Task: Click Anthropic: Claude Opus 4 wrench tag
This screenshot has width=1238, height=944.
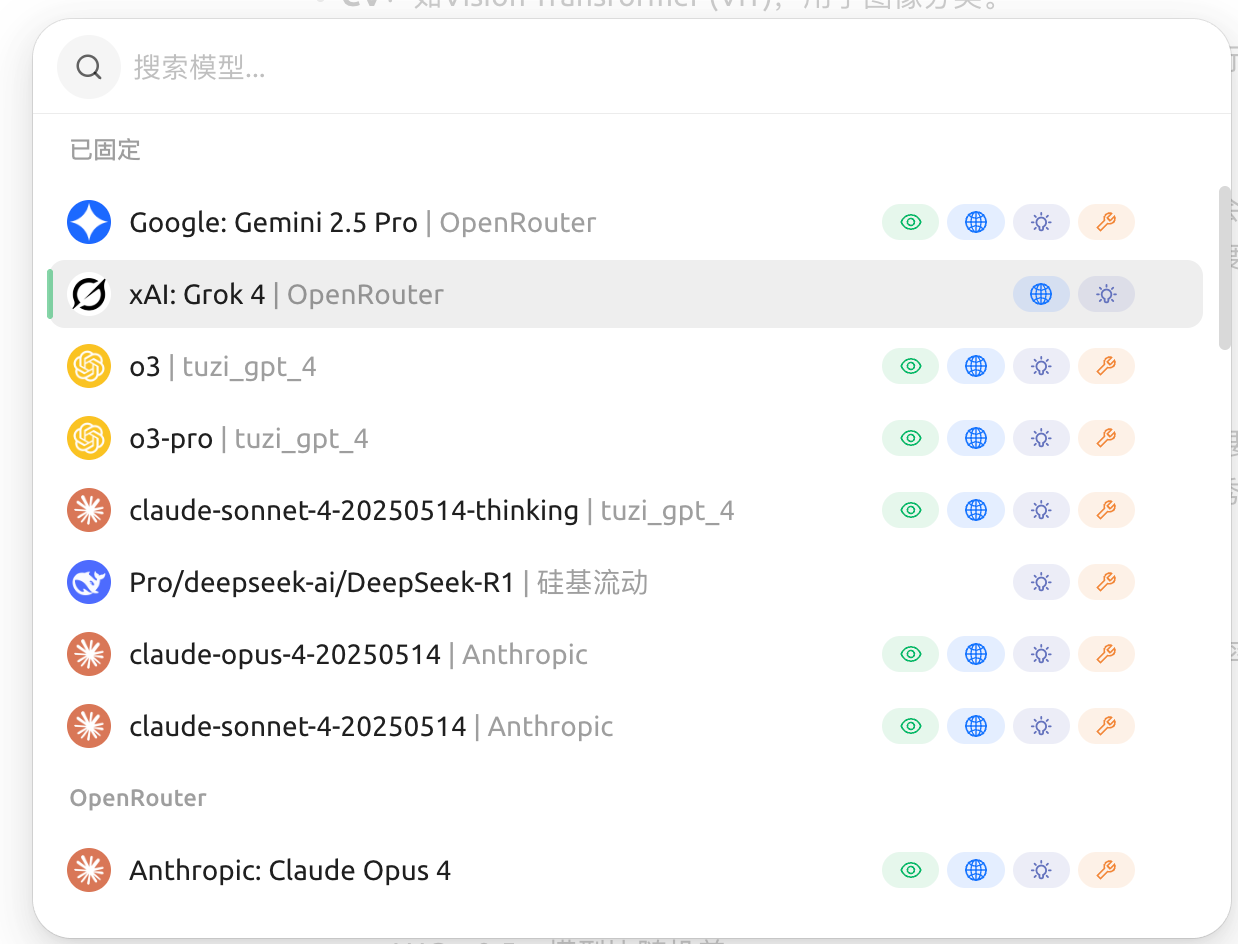Action: [x=1106, y=870]
